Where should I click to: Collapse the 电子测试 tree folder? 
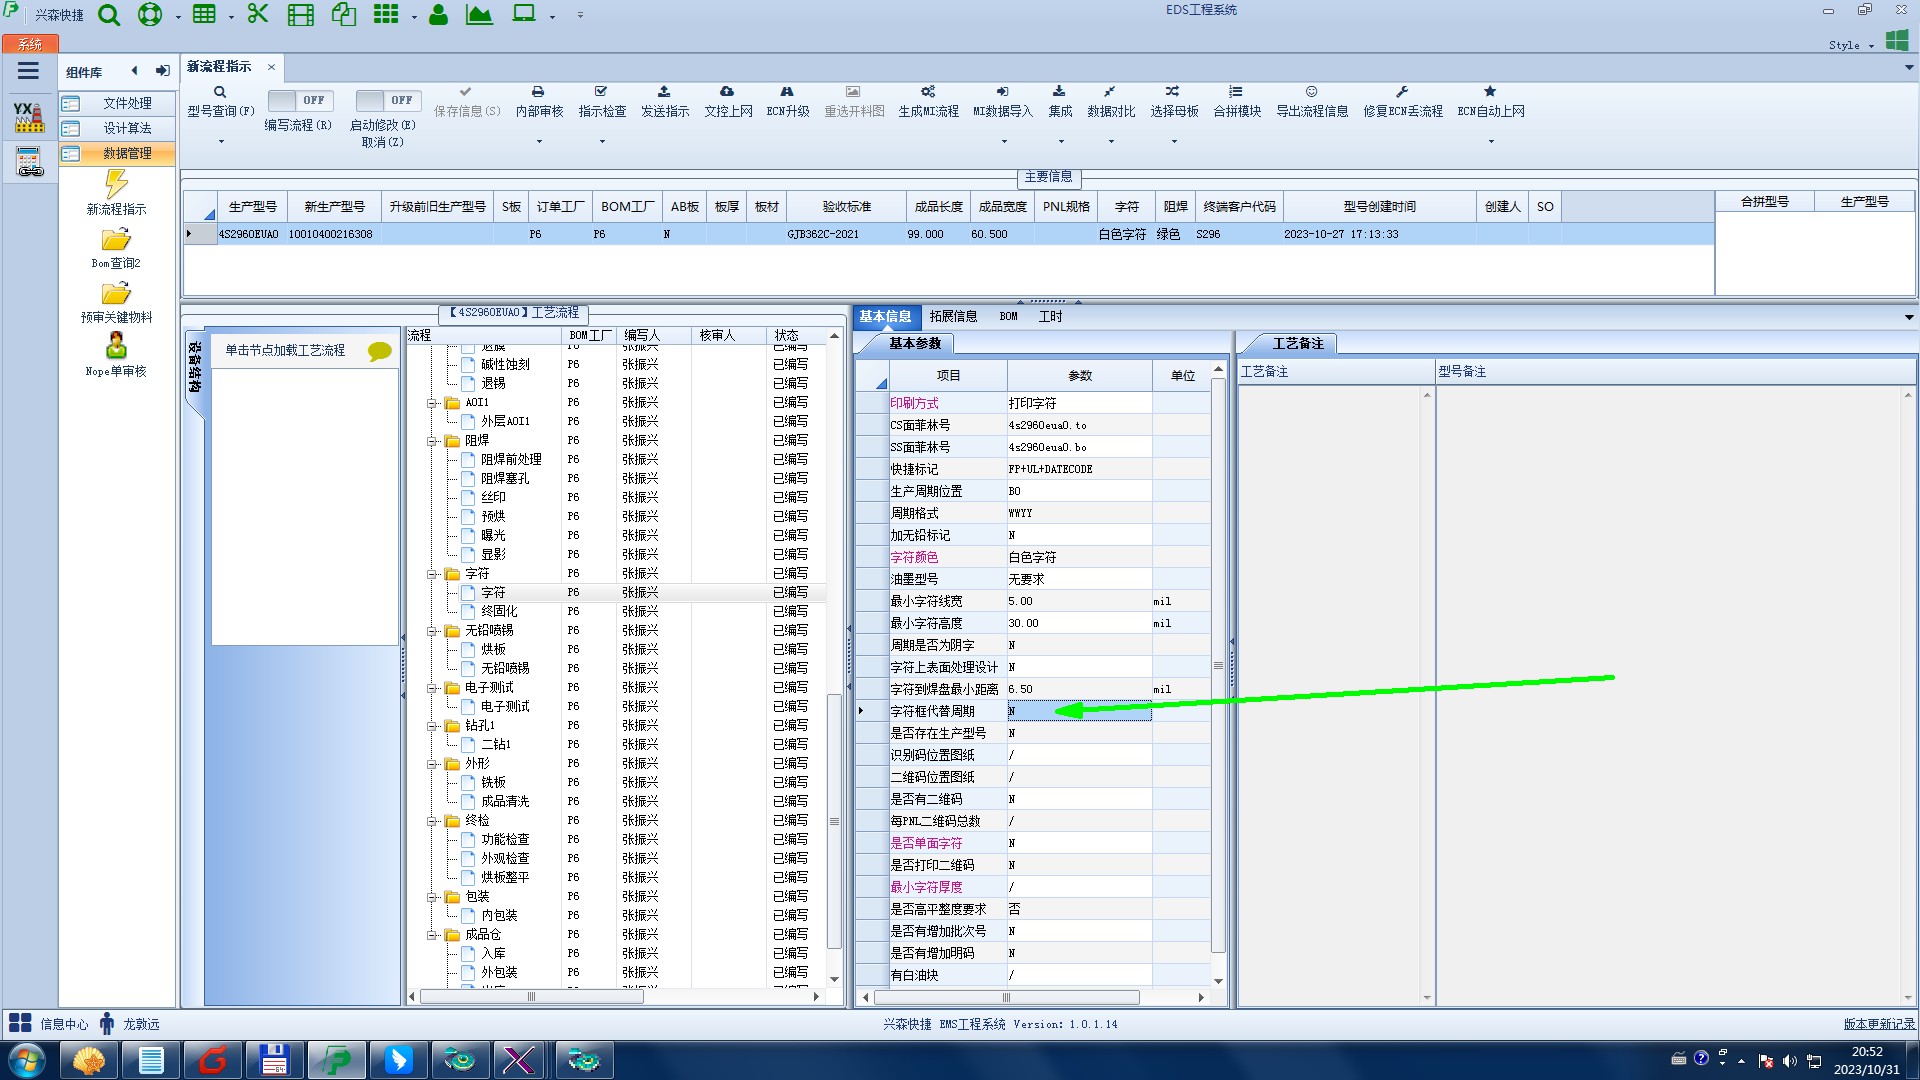pyautogui.click(x=433, y=688)
